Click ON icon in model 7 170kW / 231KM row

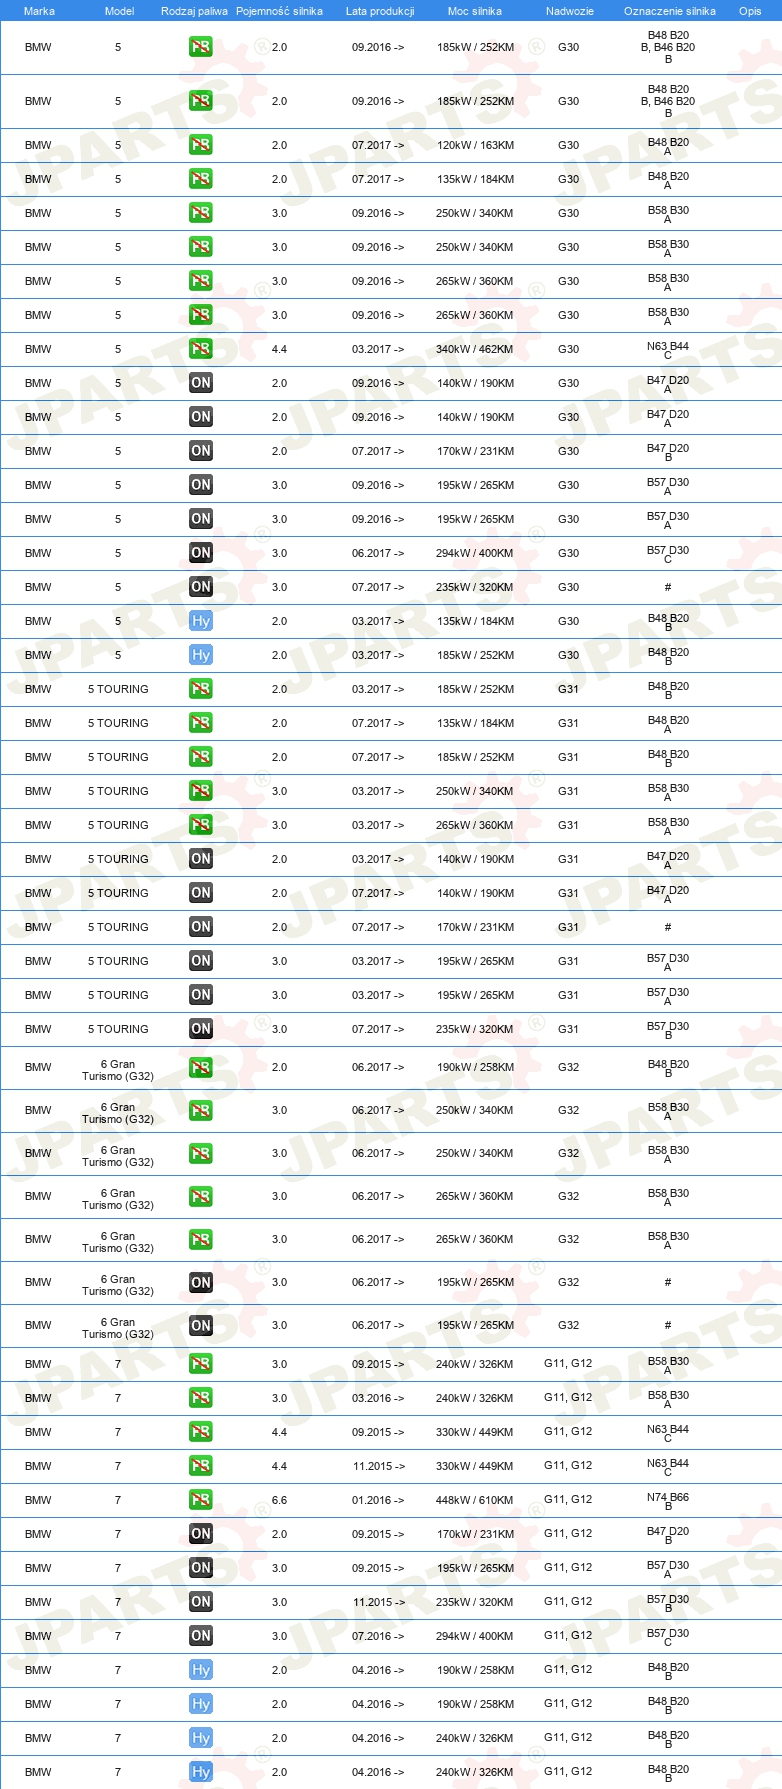(201, 1534)
